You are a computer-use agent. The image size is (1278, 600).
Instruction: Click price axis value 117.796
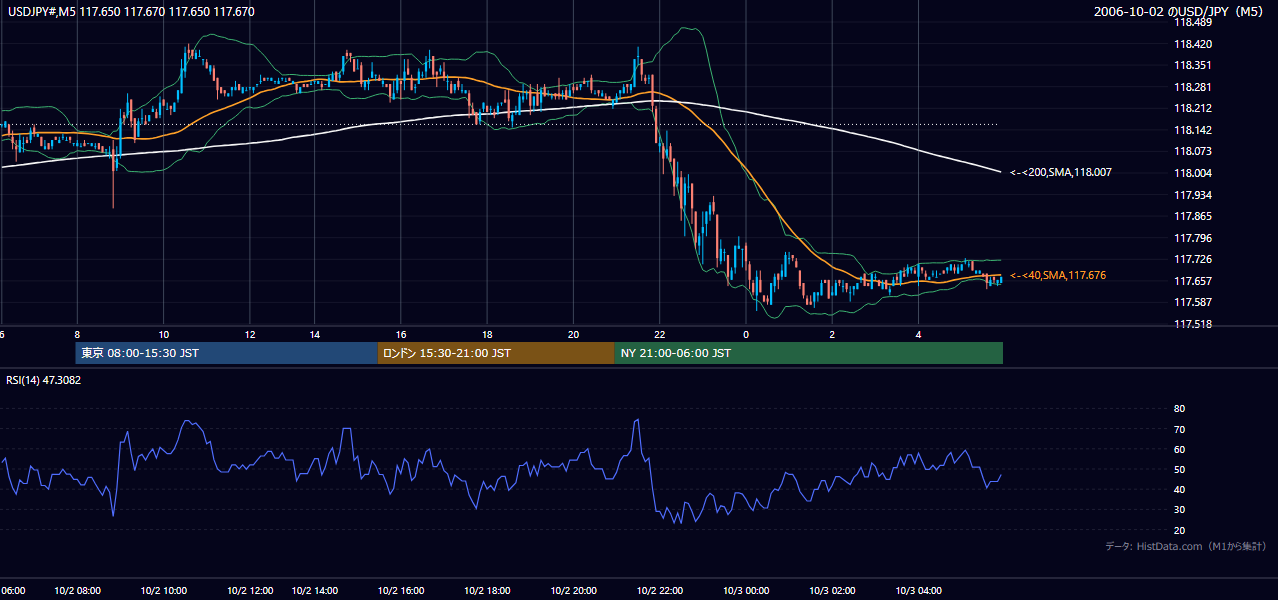tap(1192, 238)
